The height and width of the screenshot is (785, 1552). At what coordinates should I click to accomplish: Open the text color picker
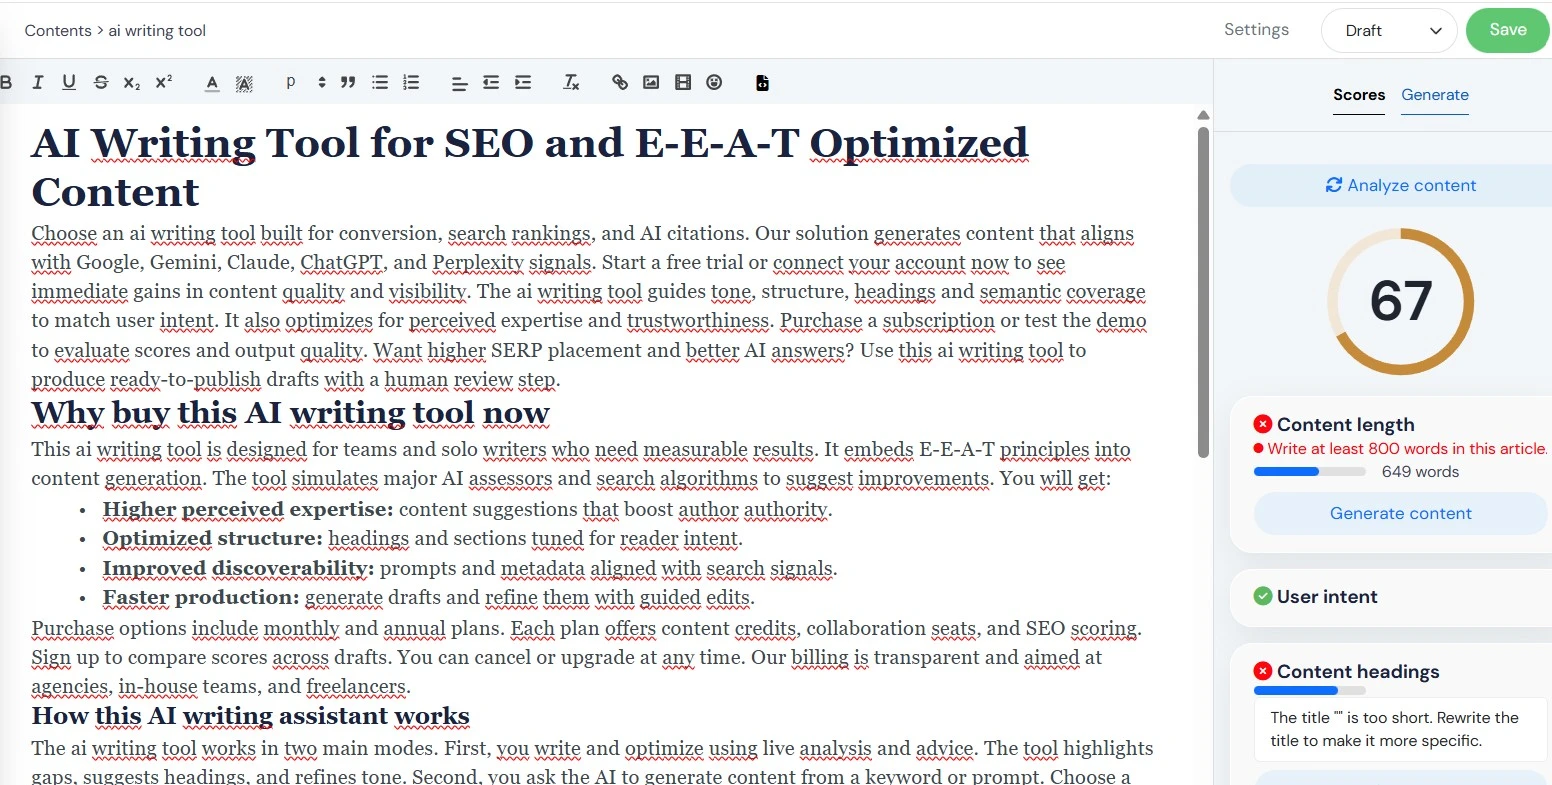pos(212,83)
